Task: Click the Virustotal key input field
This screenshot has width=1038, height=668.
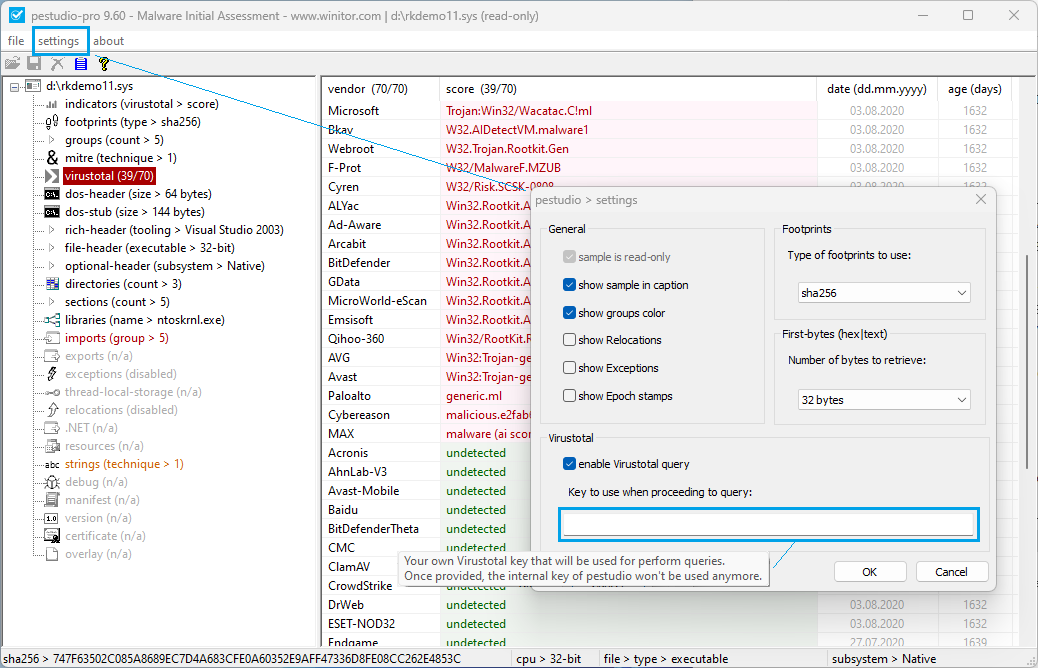Action: [767, 524]
